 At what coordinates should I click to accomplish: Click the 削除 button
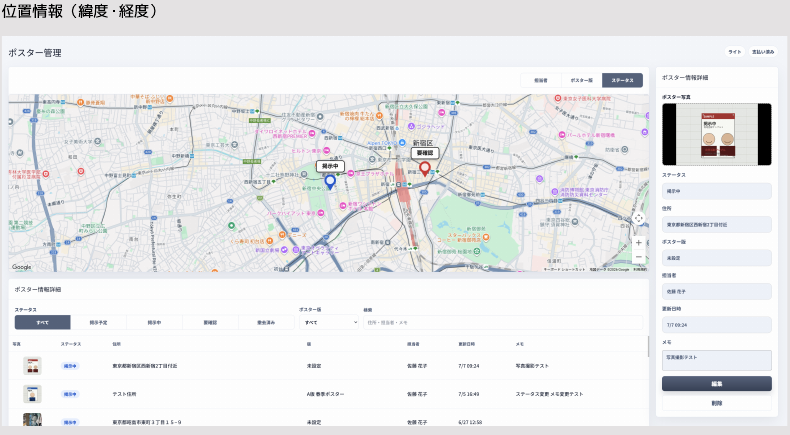pos(716,403)
